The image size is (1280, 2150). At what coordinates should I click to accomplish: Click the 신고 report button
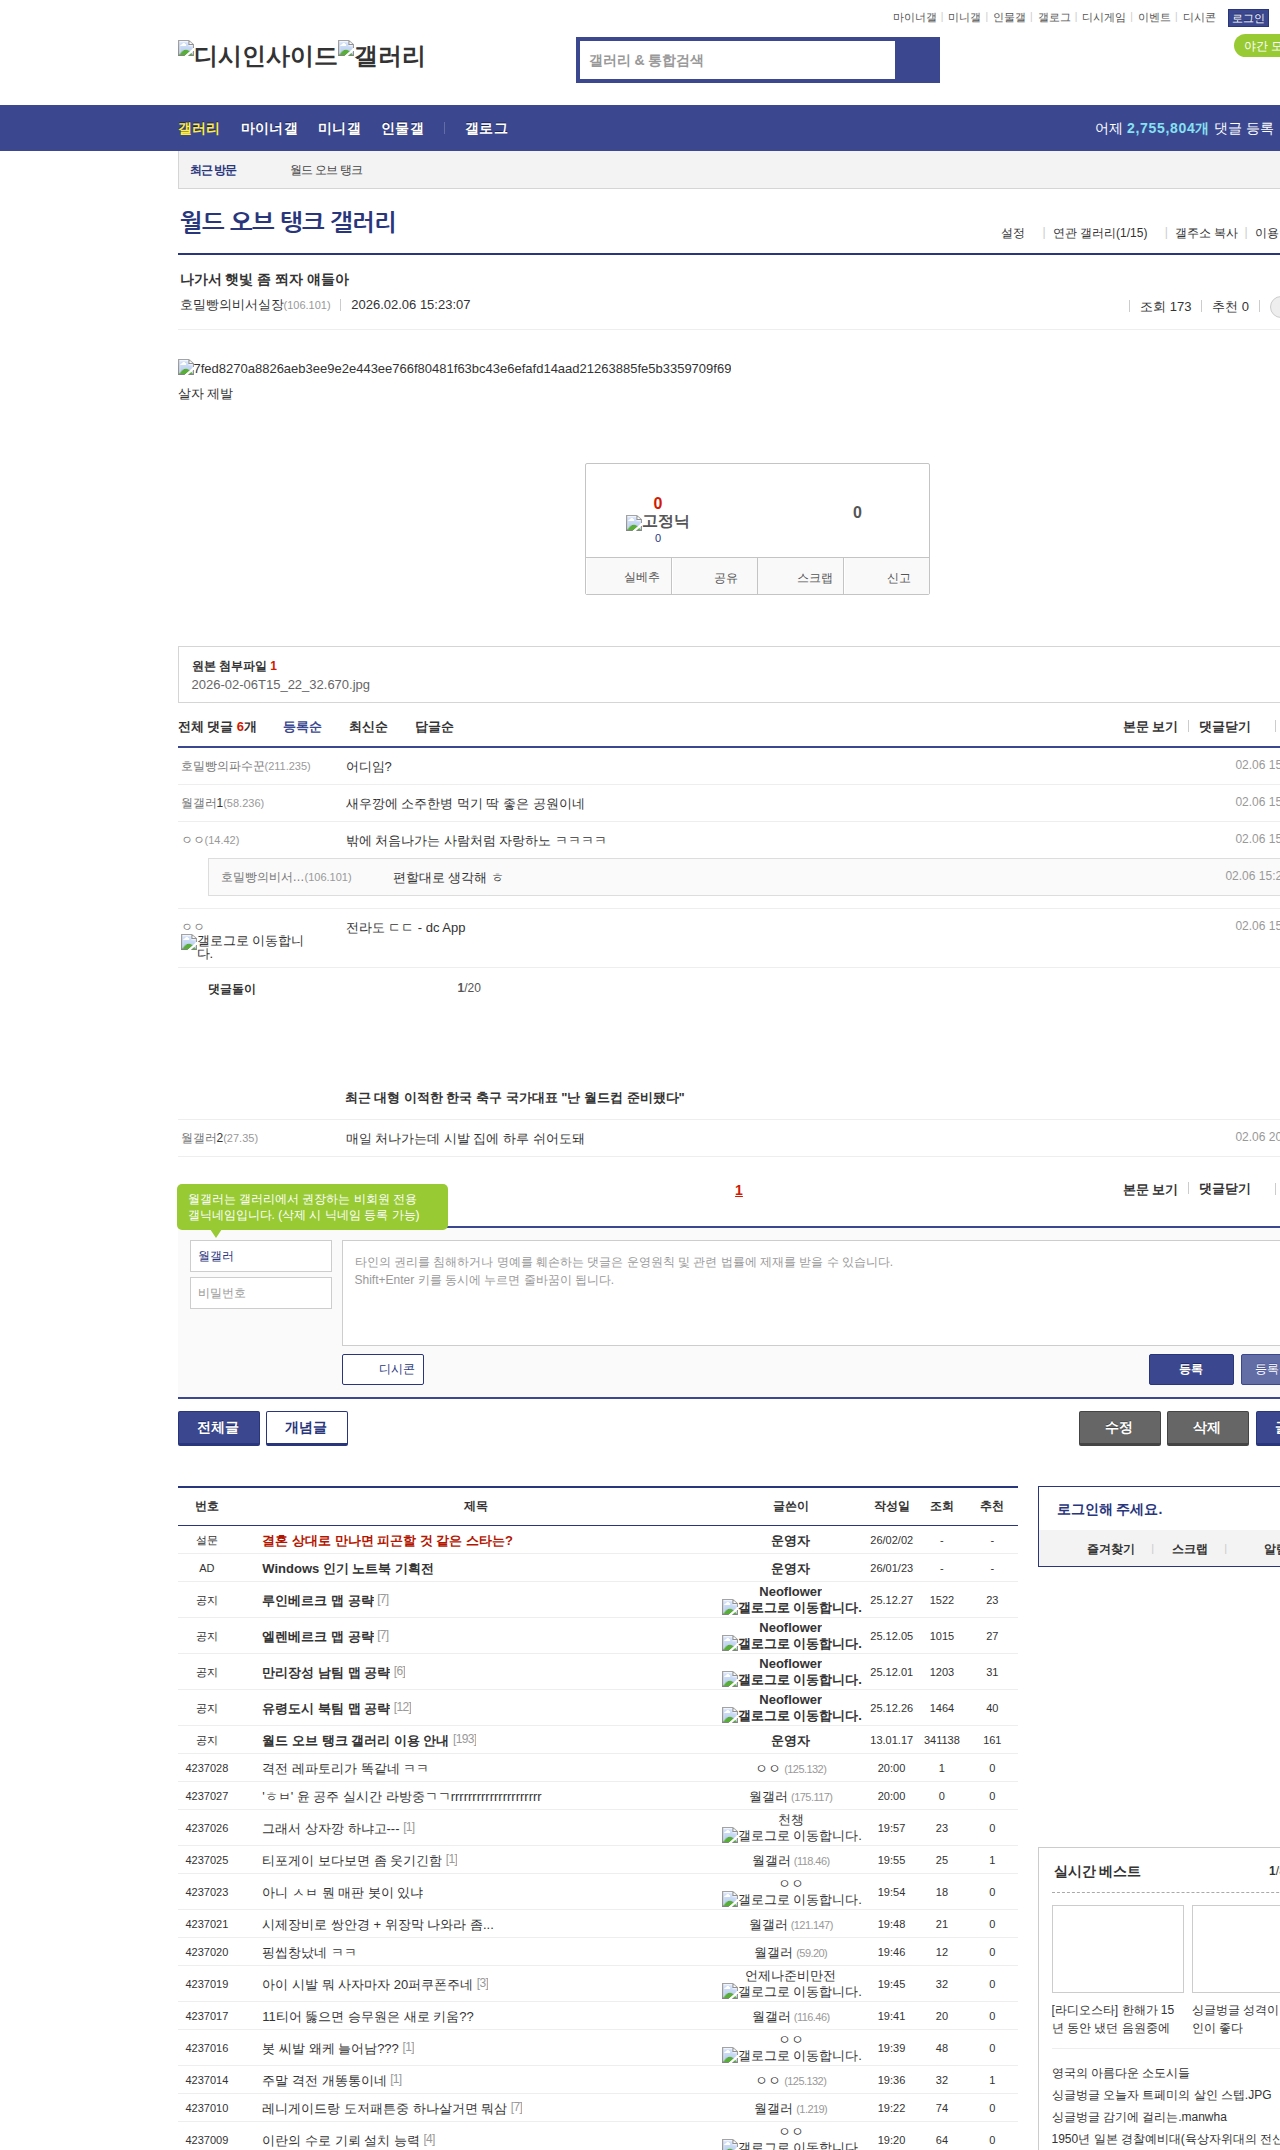(898, 578)
